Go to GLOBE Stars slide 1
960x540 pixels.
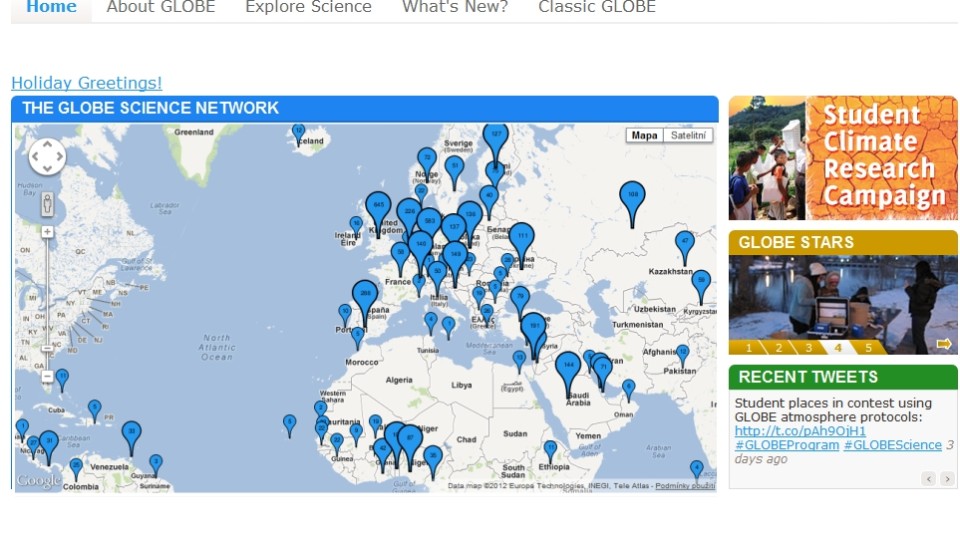748,348
